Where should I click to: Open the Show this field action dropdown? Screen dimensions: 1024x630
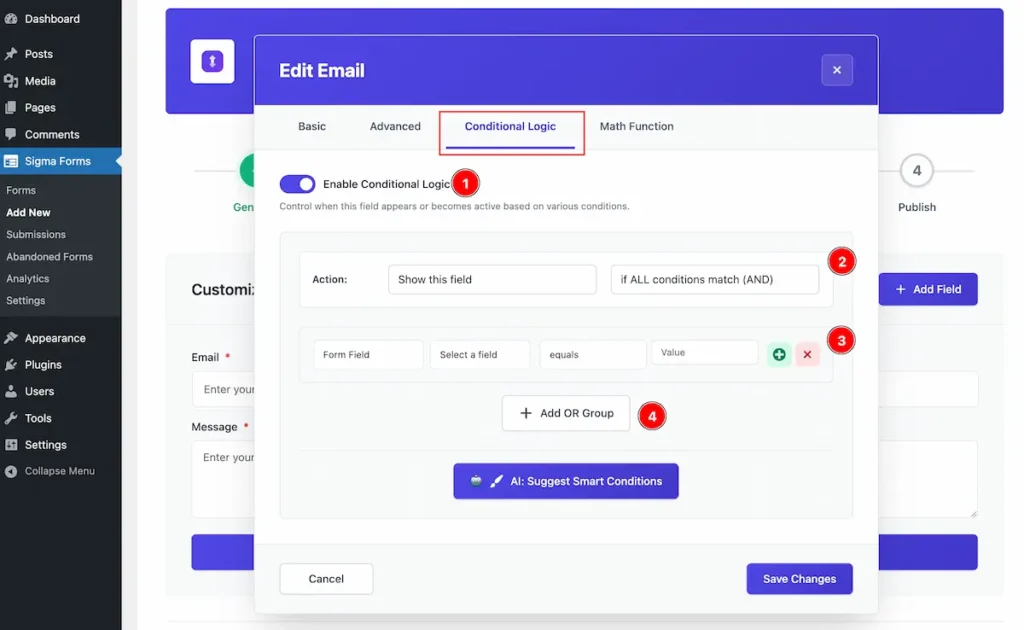coord(492,279)
